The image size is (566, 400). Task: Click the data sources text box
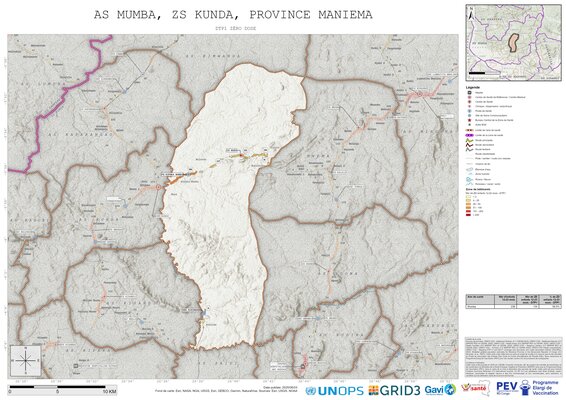point(513,357)
